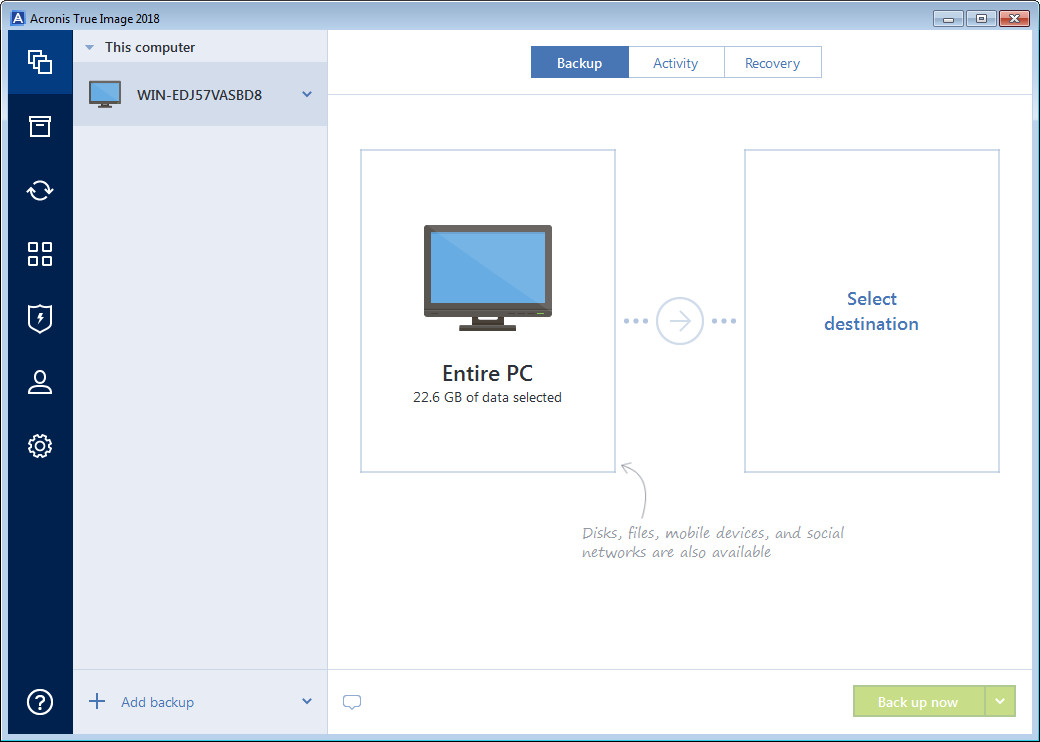Screen dimensions: 1040x742
Task: Select the Backup tab
Action: [x=579, y=63]
